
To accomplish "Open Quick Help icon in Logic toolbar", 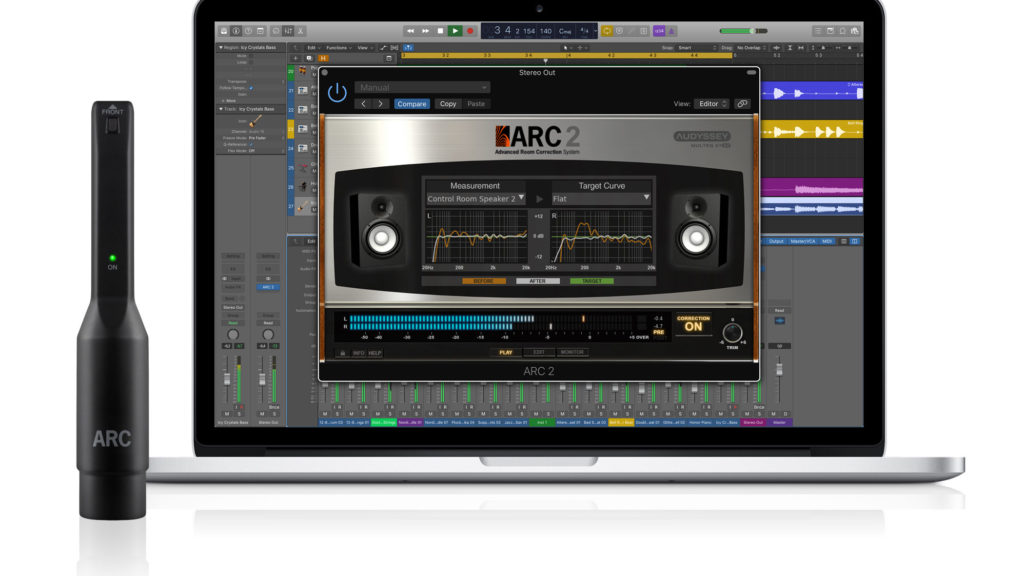I will [249, 31].
